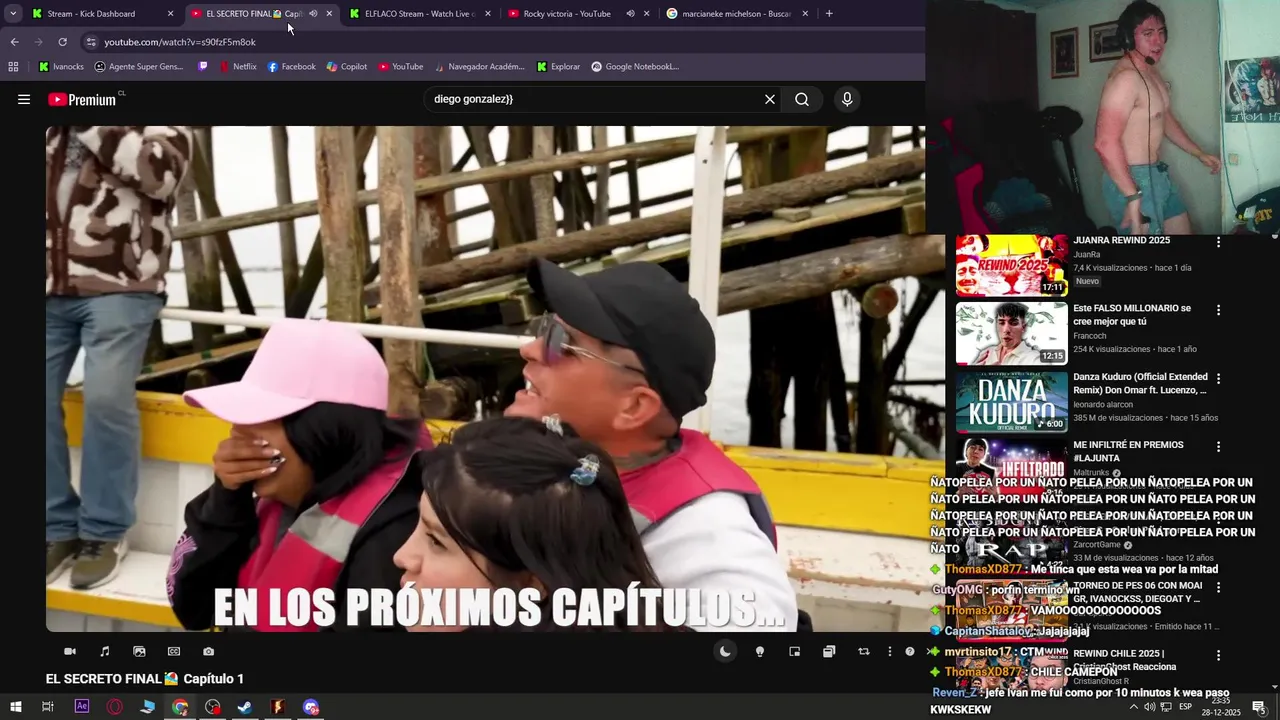This screenshot has width=1280, height=720.
Task: Open 'Navegador Académ...' bookmark
Action: (478, 67)
